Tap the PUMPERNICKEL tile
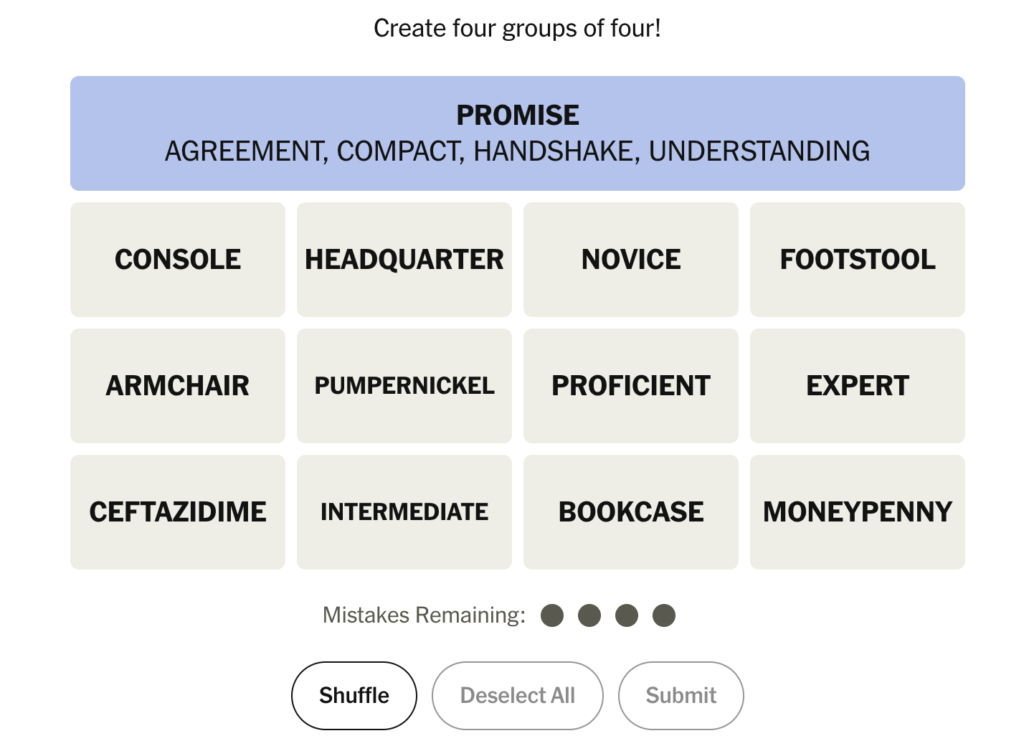The height and width of the screenshot is (746, 1024). tap(404, 386)
